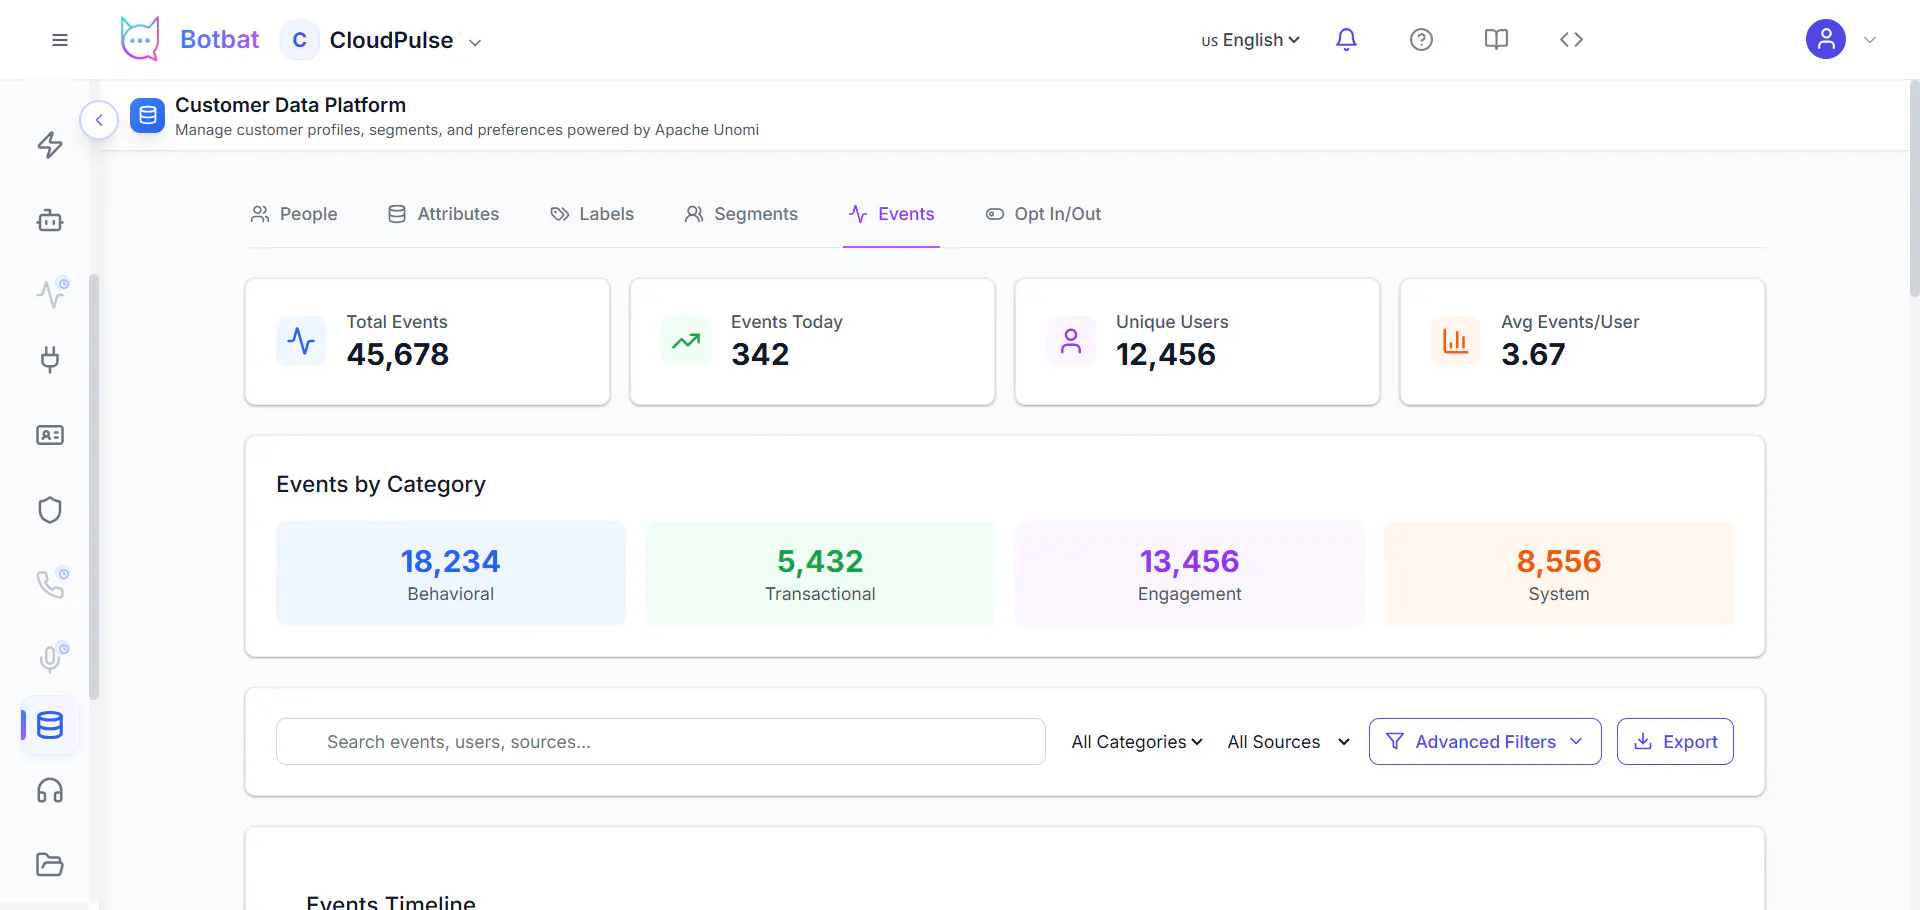Expand the user account chevron

tap(1870, 40)
